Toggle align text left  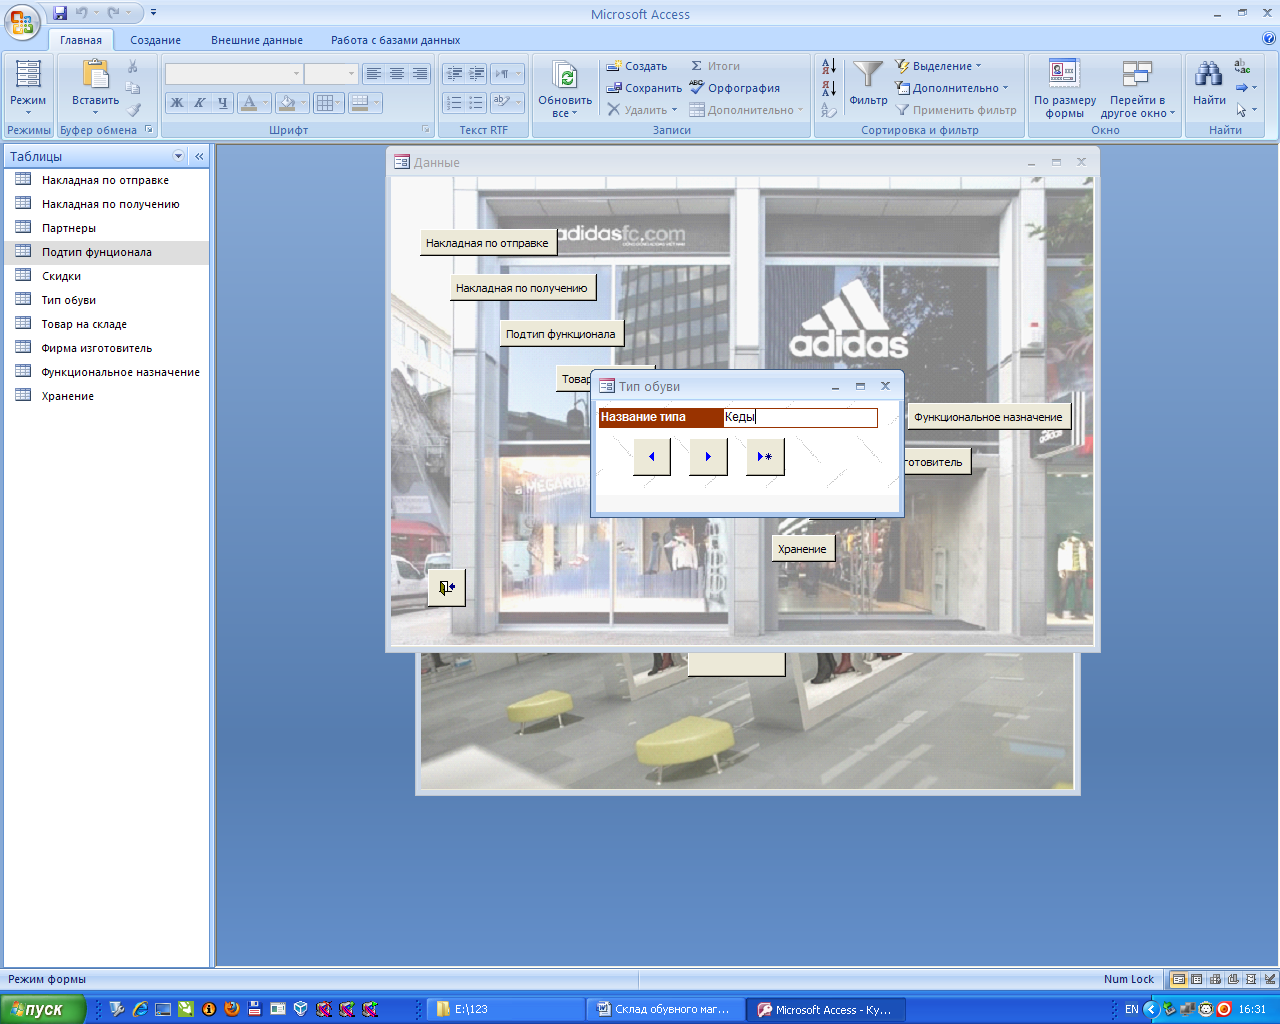(x=374, y=74)
